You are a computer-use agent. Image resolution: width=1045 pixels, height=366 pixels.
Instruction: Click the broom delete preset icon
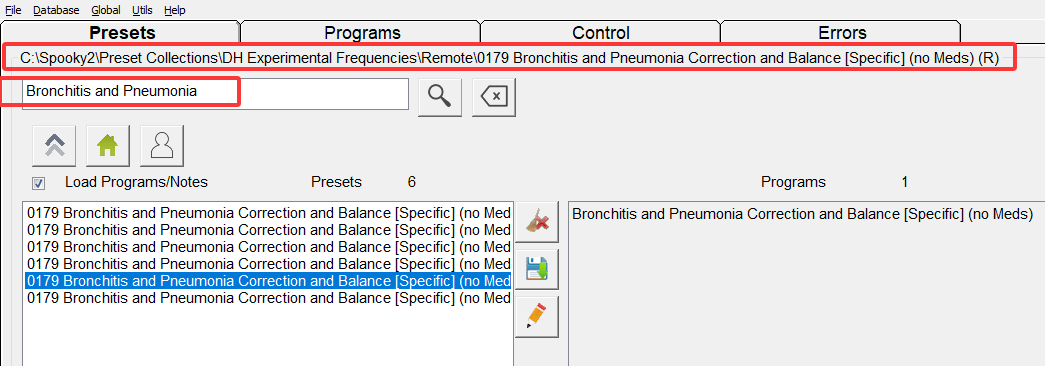(x=537, y=222)
